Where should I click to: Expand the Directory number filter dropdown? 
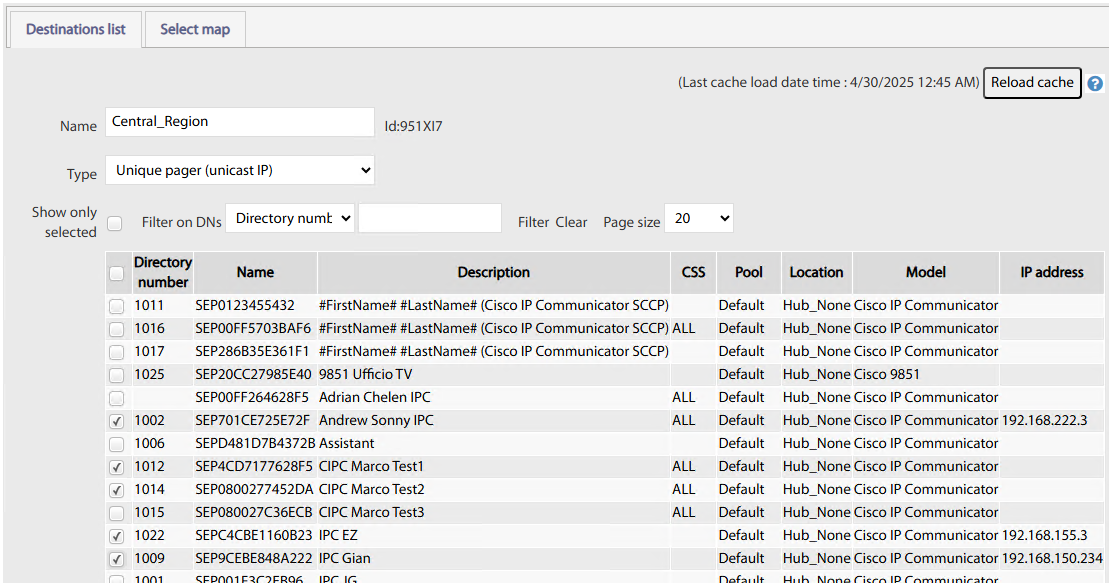coord(290,218)
